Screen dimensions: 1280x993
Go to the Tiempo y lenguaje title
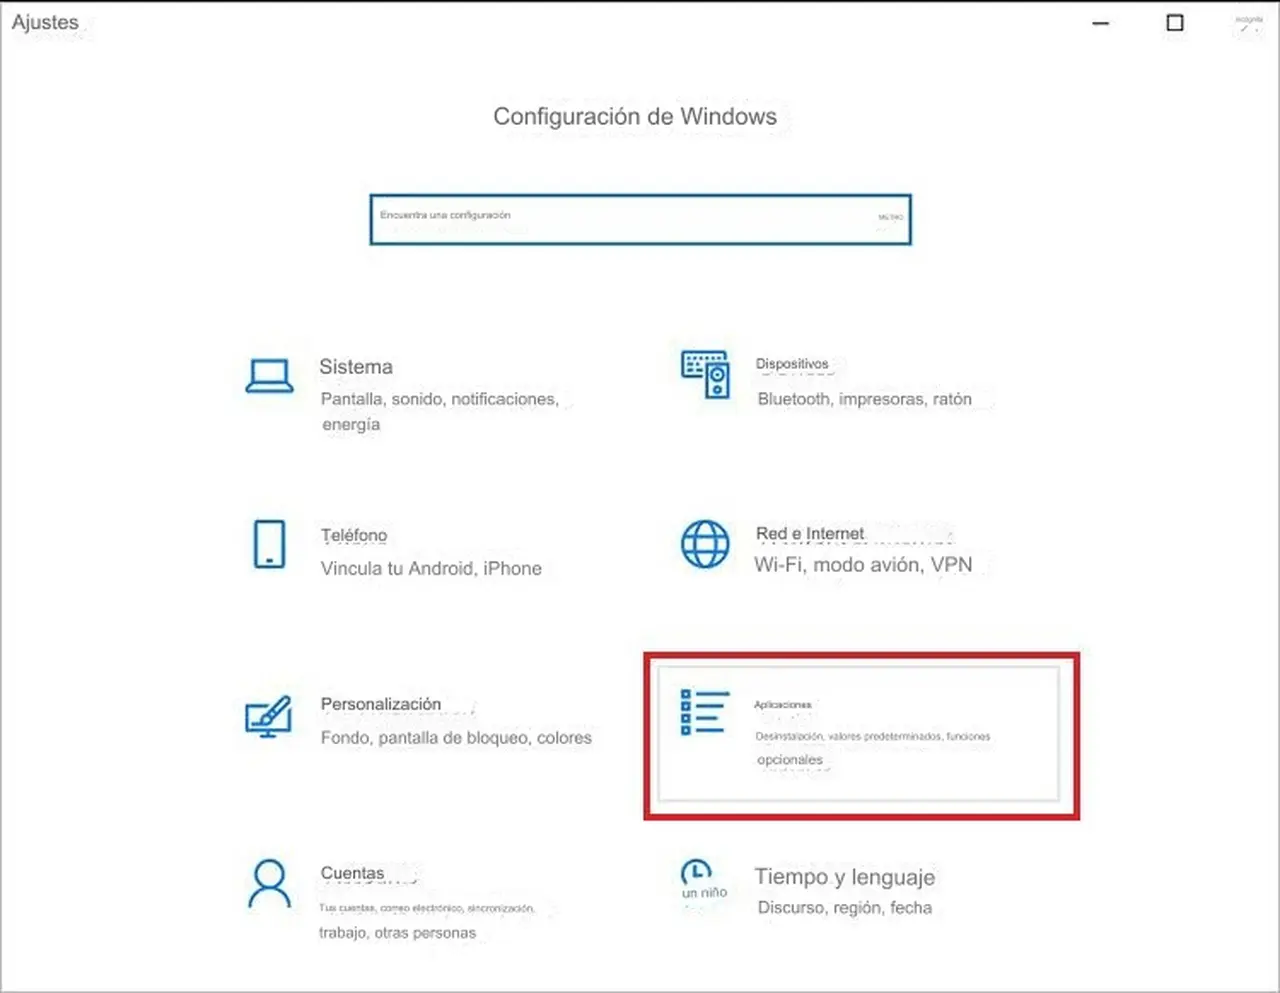pyautogui.click(x=845, y=877)
